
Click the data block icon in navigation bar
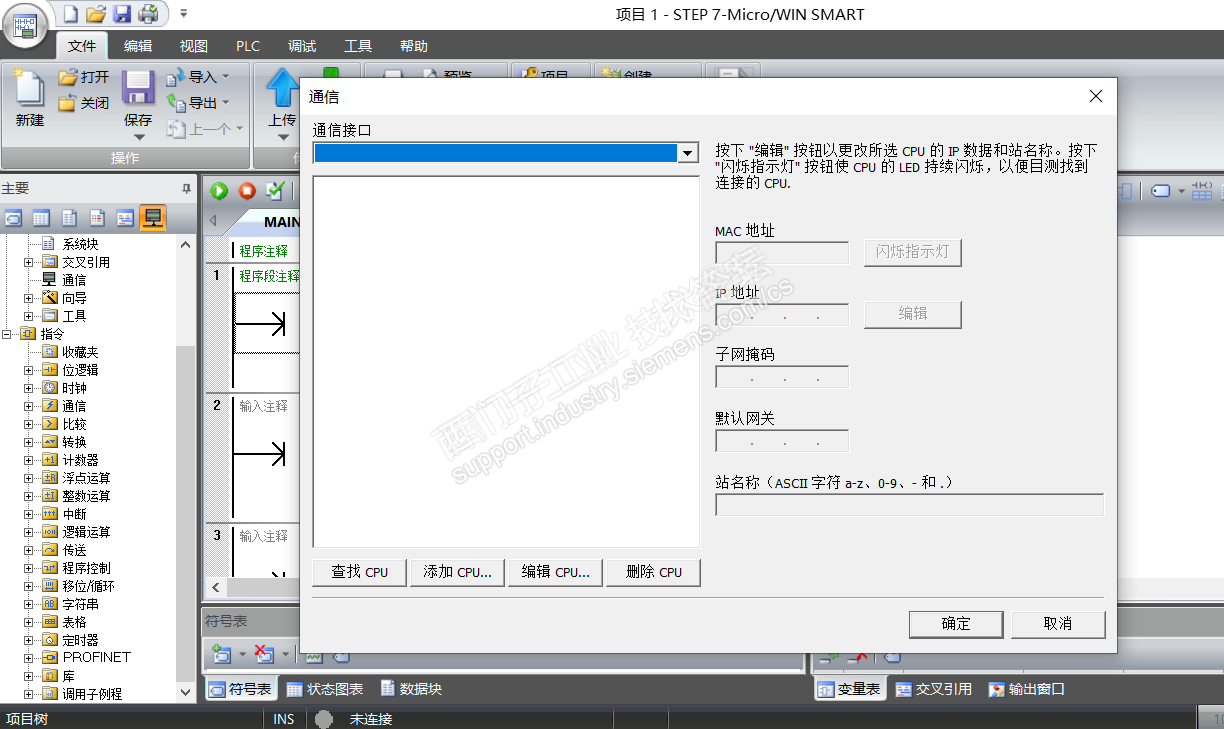69,218
